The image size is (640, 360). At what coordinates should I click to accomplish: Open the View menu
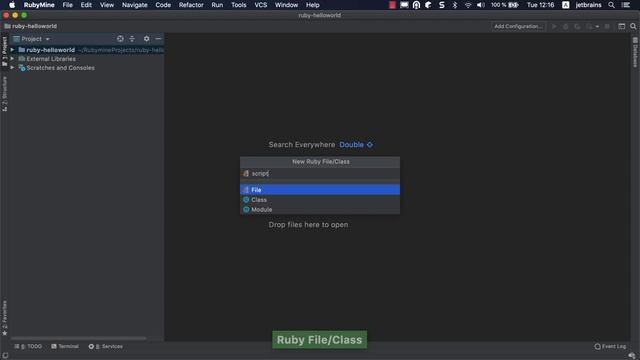tap(107, 5)
